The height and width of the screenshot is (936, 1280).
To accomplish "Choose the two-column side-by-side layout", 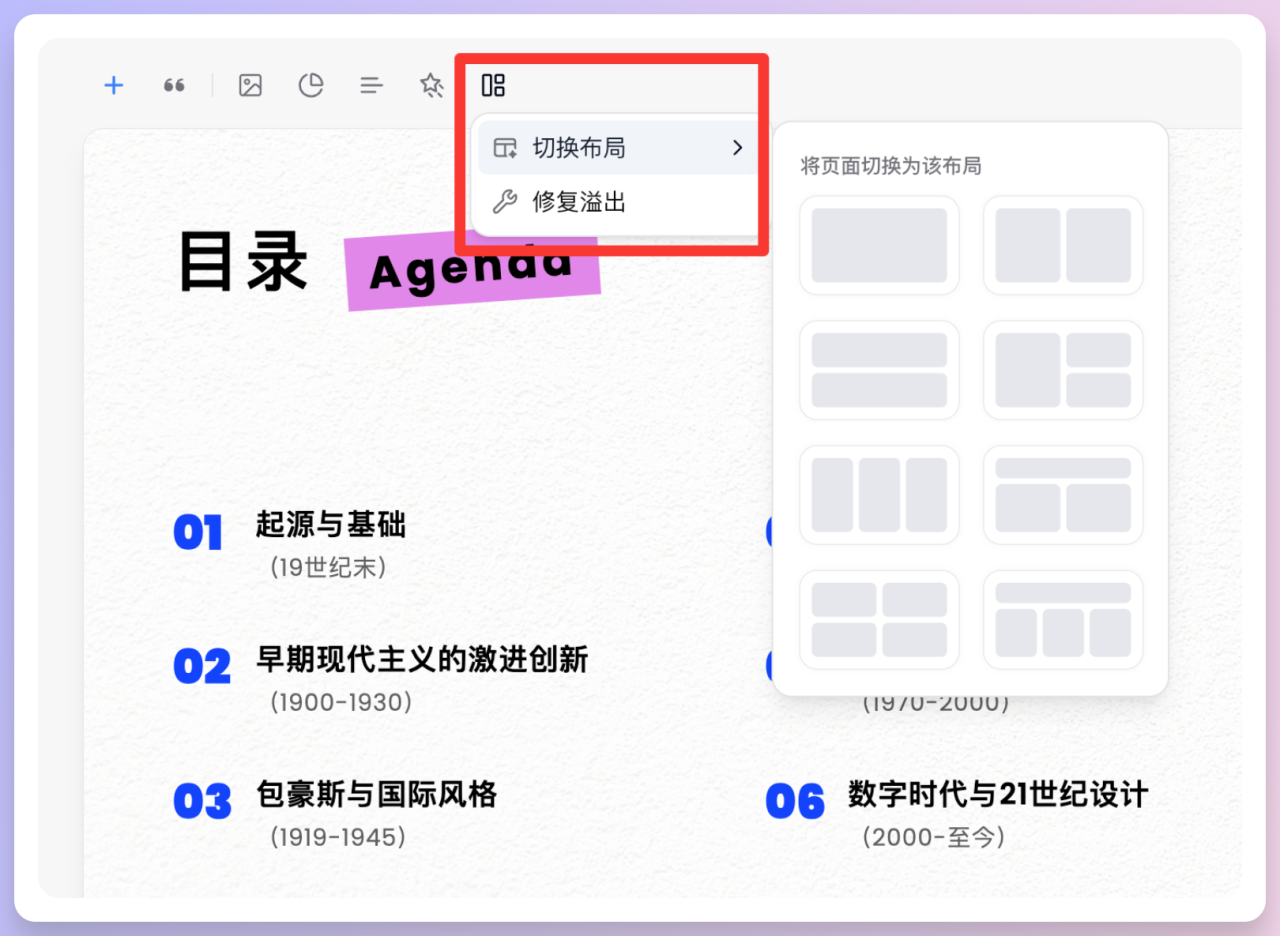I will click(x=1063, y=245).
